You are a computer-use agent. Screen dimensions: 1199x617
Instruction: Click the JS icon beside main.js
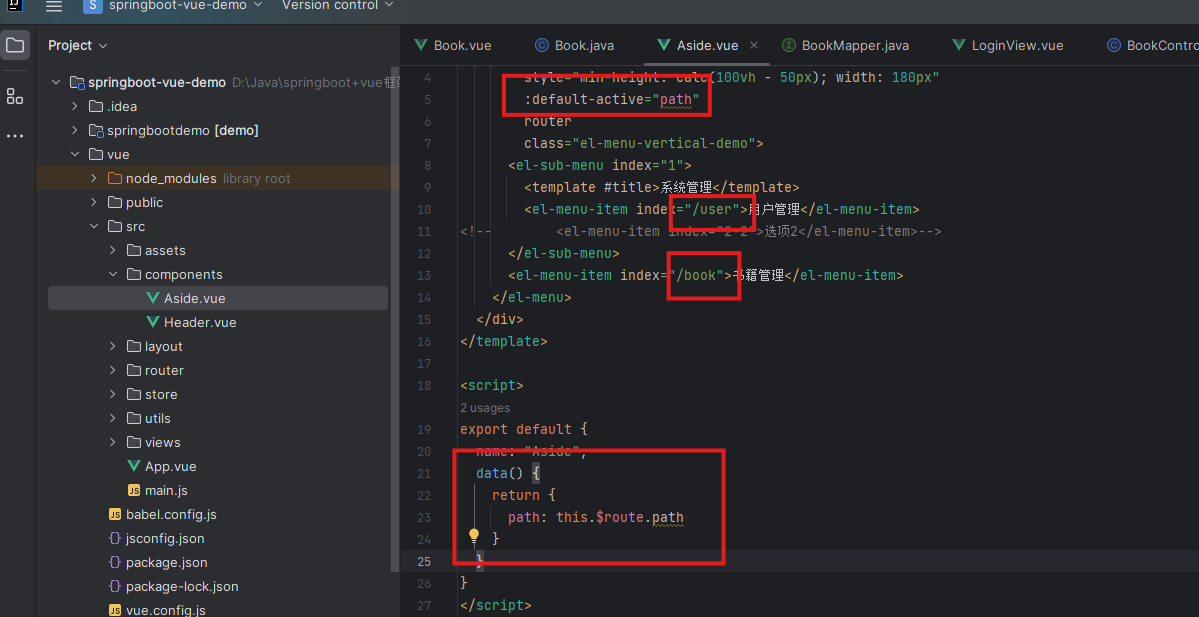point(134,490)
